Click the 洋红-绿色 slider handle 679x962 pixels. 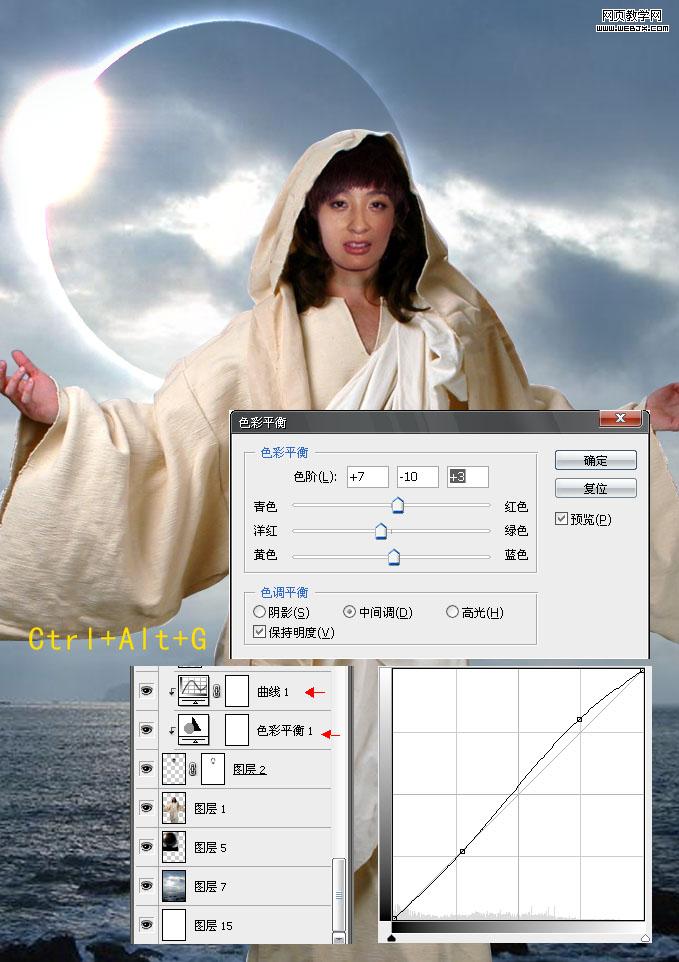[x=381, y=531]
